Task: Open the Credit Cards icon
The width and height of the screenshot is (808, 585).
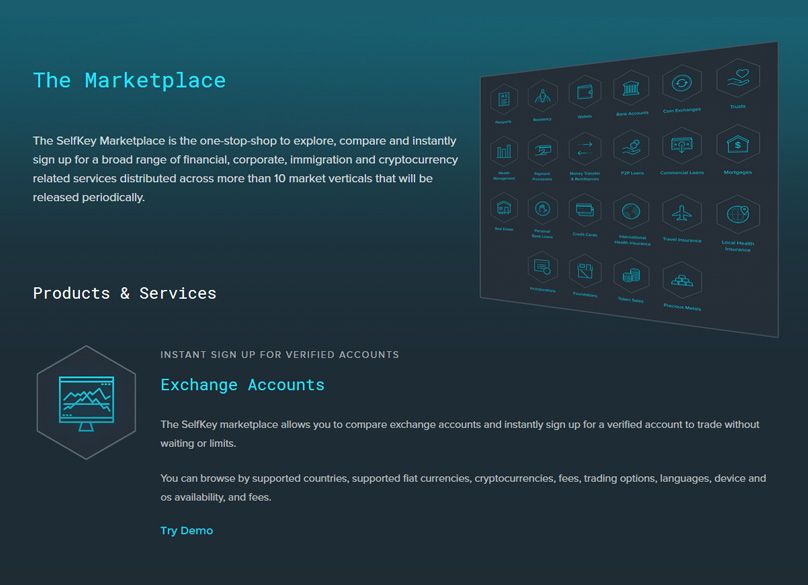Action: (x=585, y=211)
